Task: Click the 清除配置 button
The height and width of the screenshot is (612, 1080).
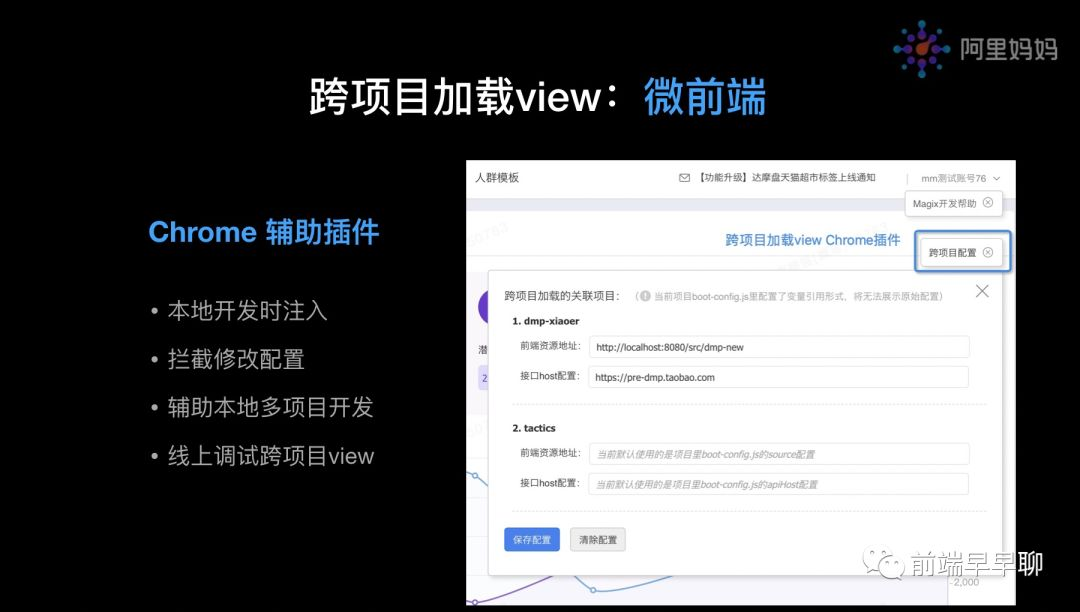Action: [598, 540]
